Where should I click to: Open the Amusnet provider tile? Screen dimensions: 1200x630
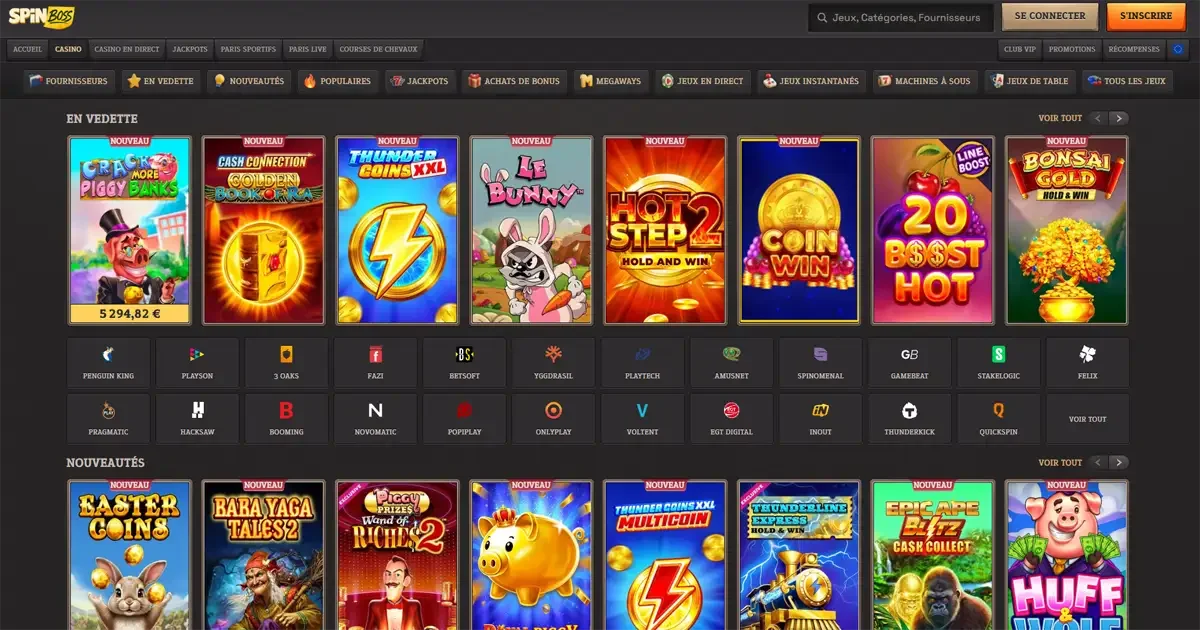731,363
